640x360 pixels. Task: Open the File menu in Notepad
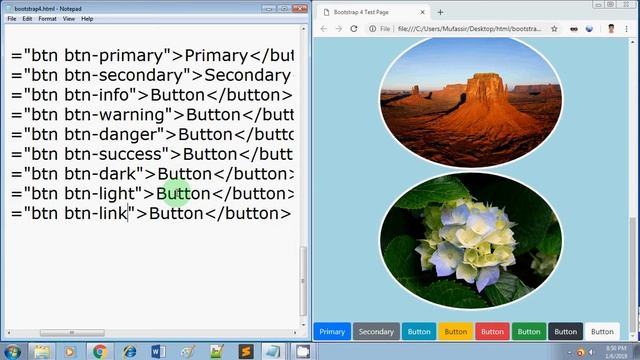click(x=12, y=19)
